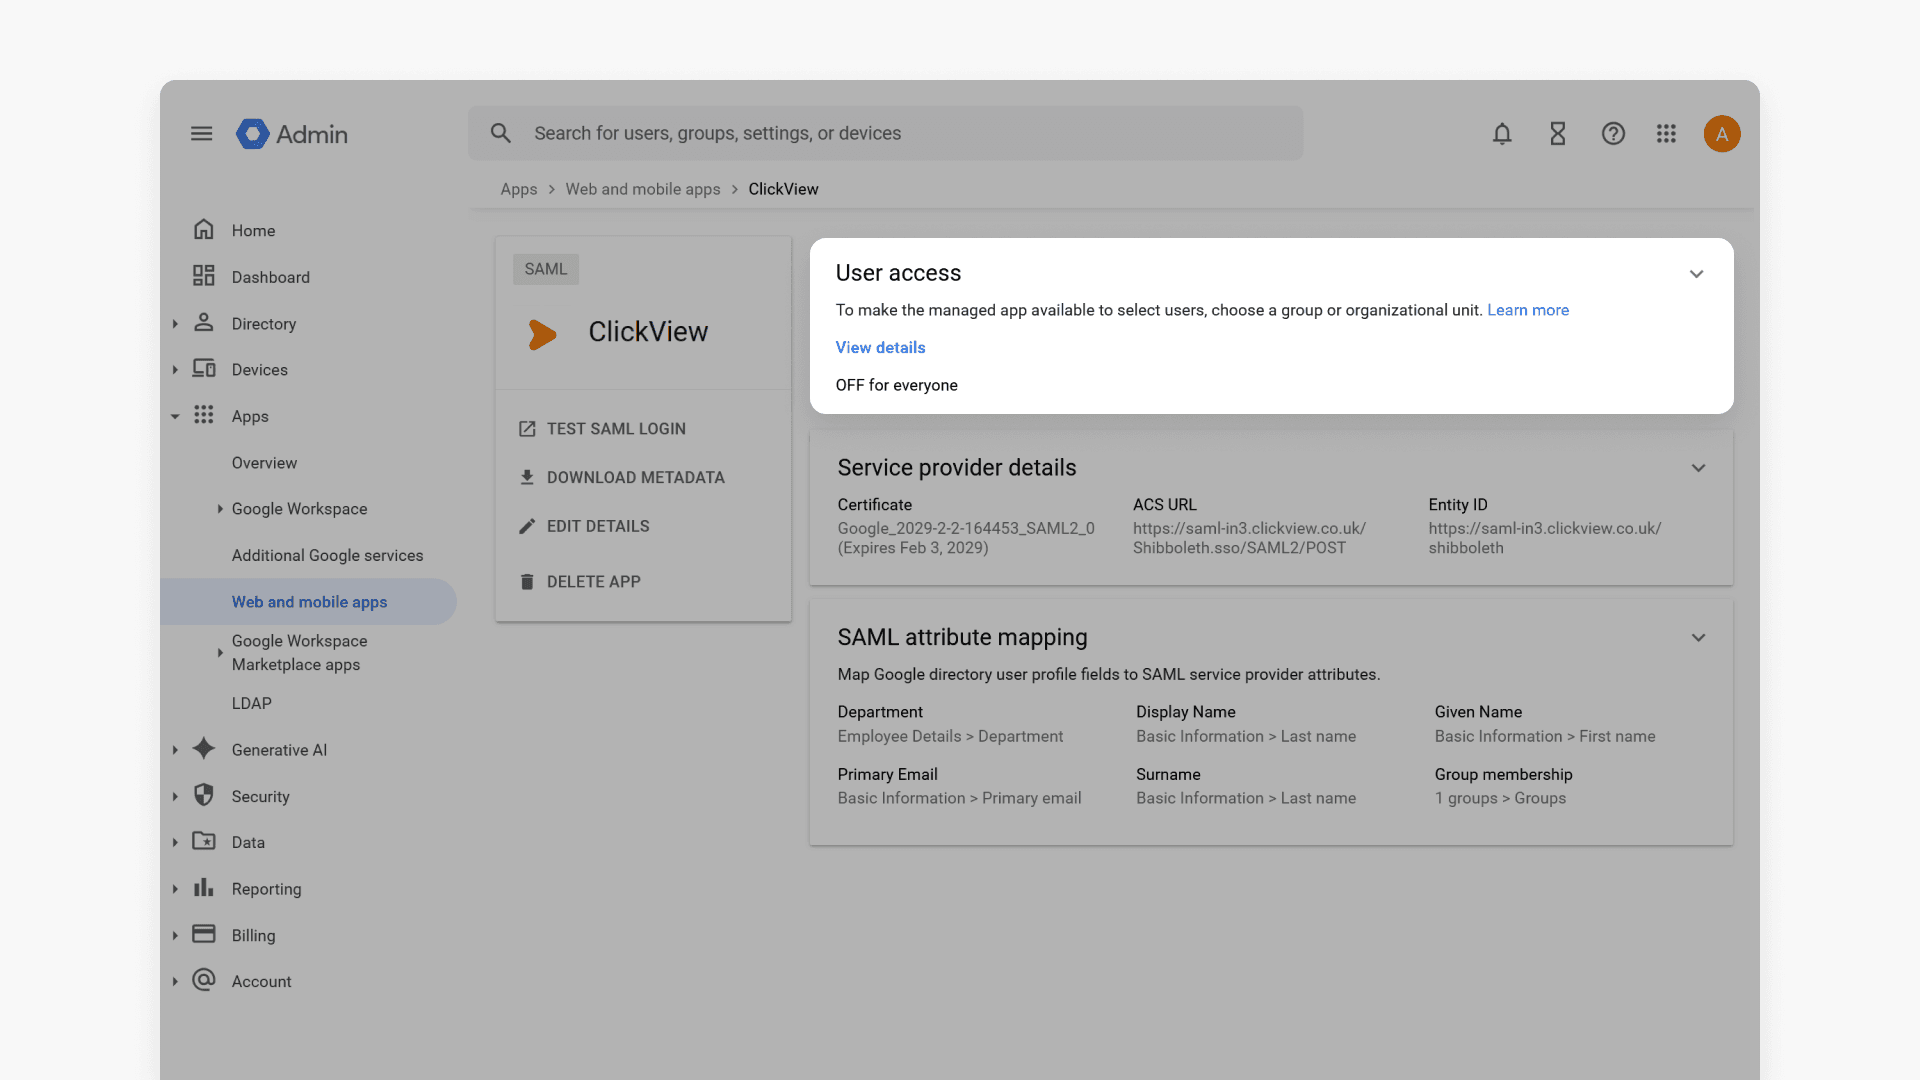This screenshot has height=1080, width=1920.
Task: Open the help question mark icon
Action: 1613,134
